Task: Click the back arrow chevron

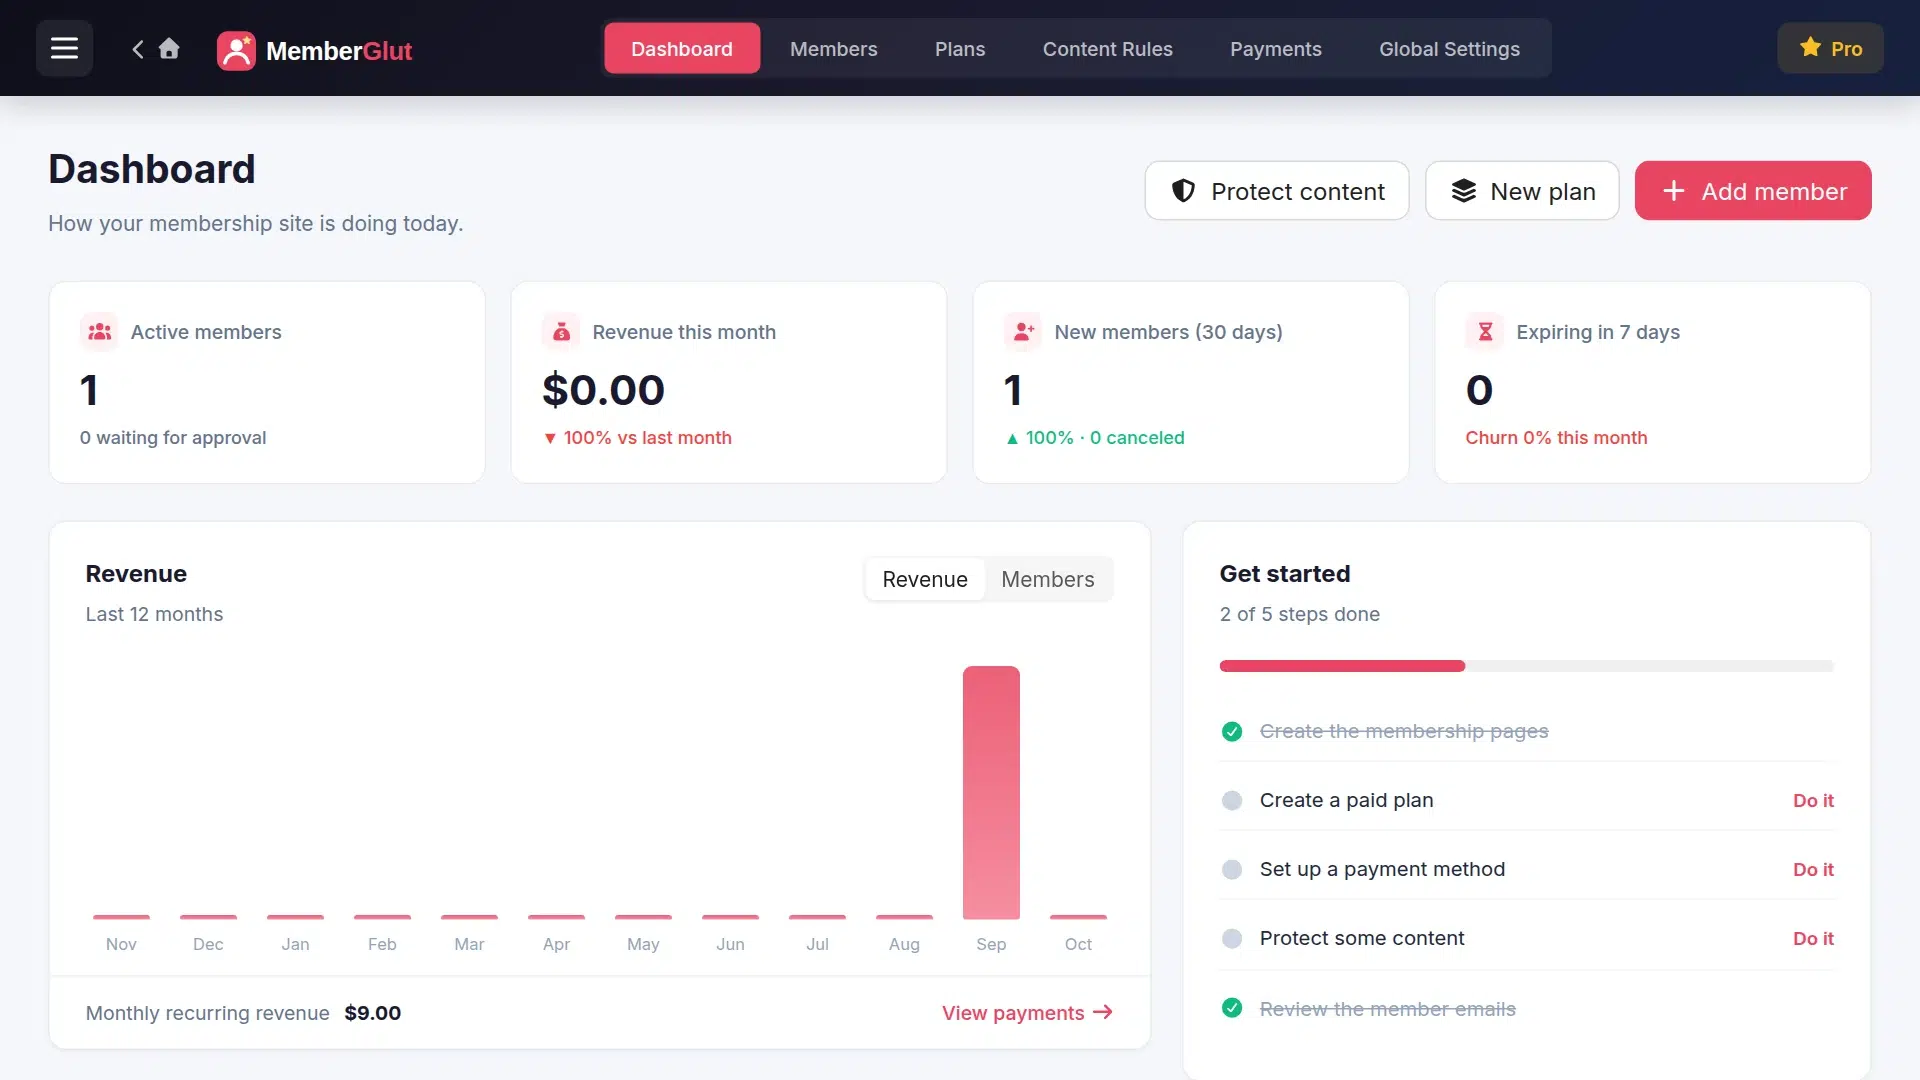Action: 138,49
